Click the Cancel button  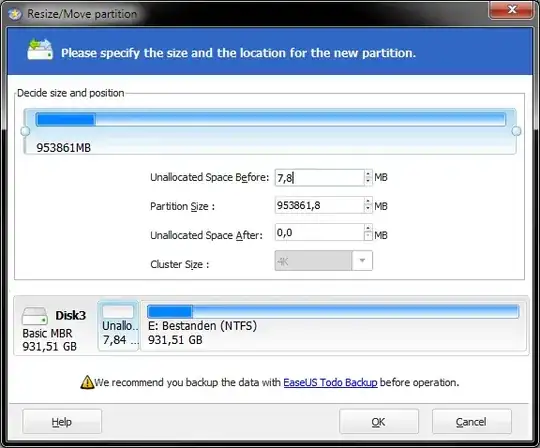click(x=471, y=421)
